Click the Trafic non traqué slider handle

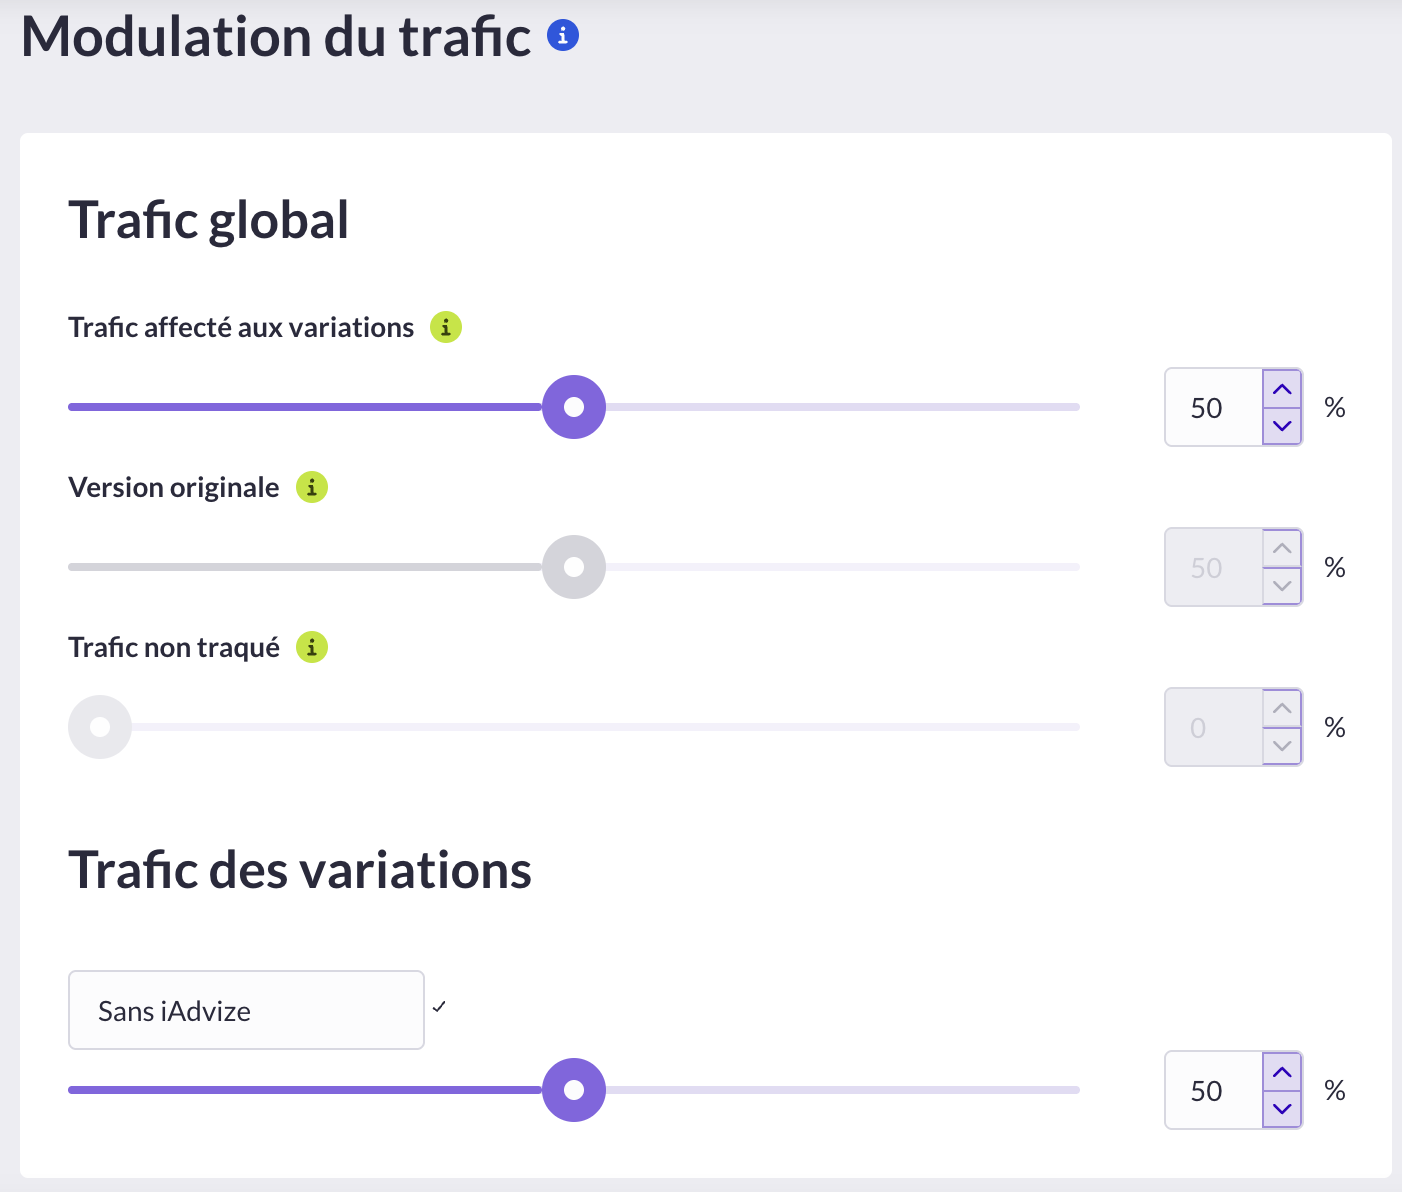[100, 727]
